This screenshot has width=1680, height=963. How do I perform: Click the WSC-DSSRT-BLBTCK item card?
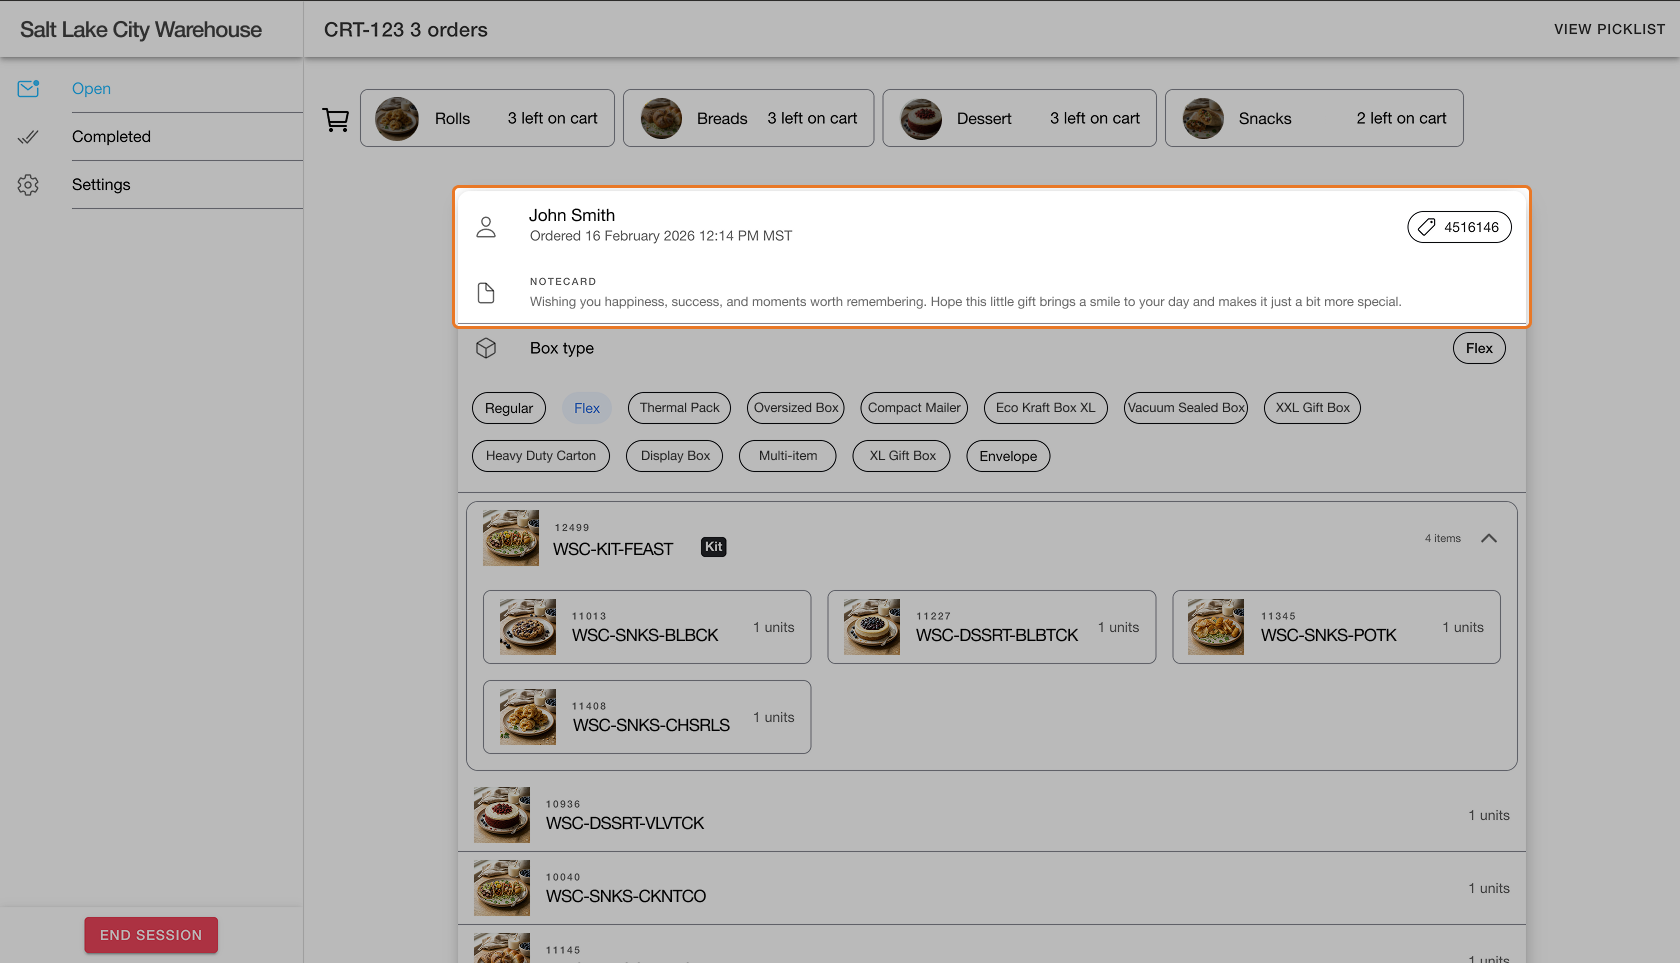click(992, 627)
